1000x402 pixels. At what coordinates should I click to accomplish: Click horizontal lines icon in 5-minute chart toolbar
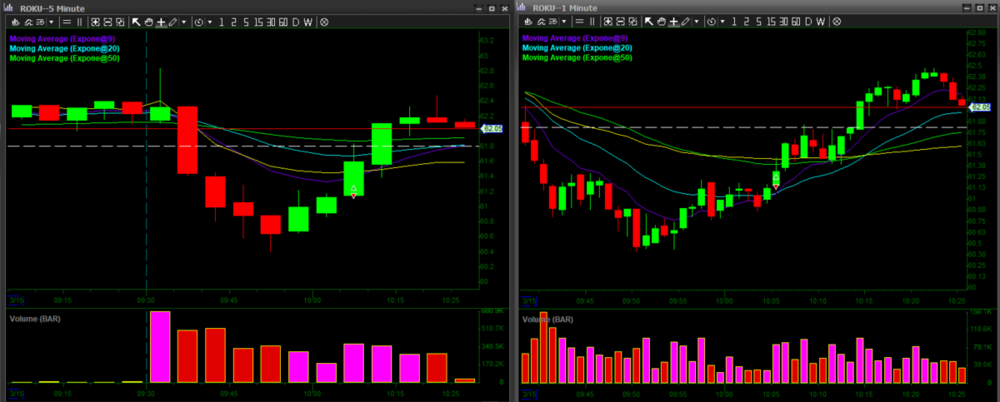(66, 21)
